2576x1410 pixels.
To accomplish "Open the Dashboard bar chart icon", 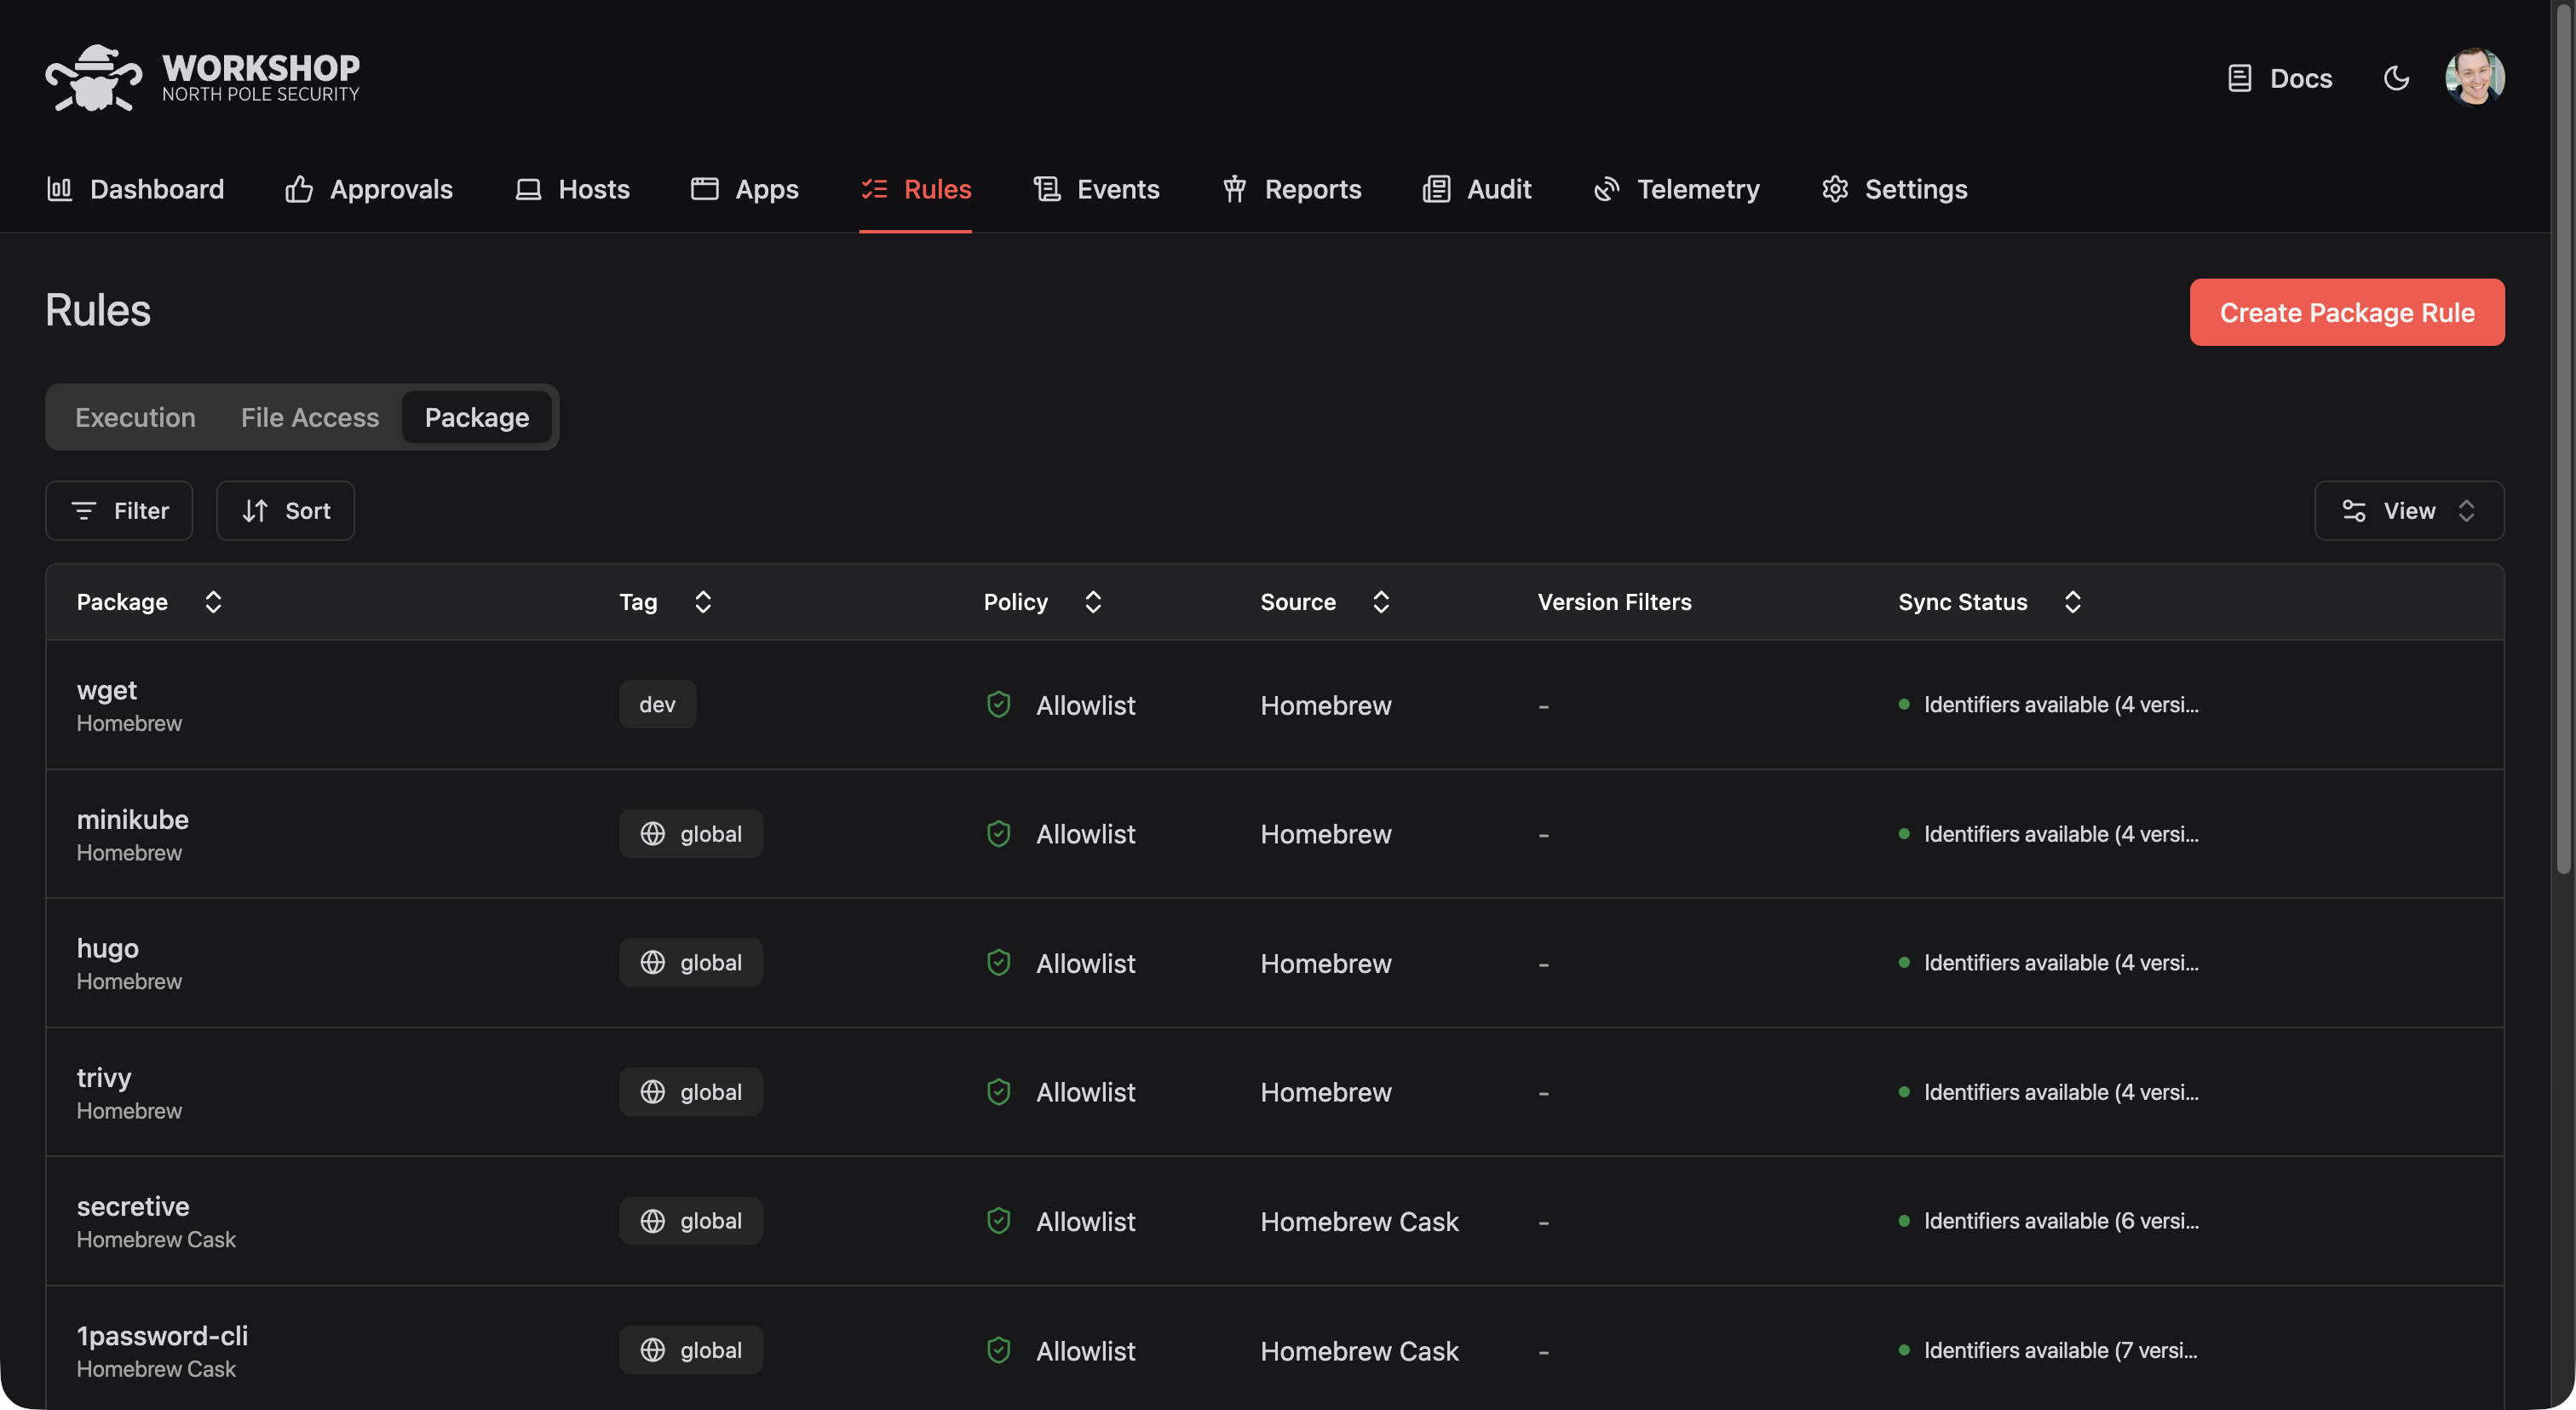I will [60, 189].
